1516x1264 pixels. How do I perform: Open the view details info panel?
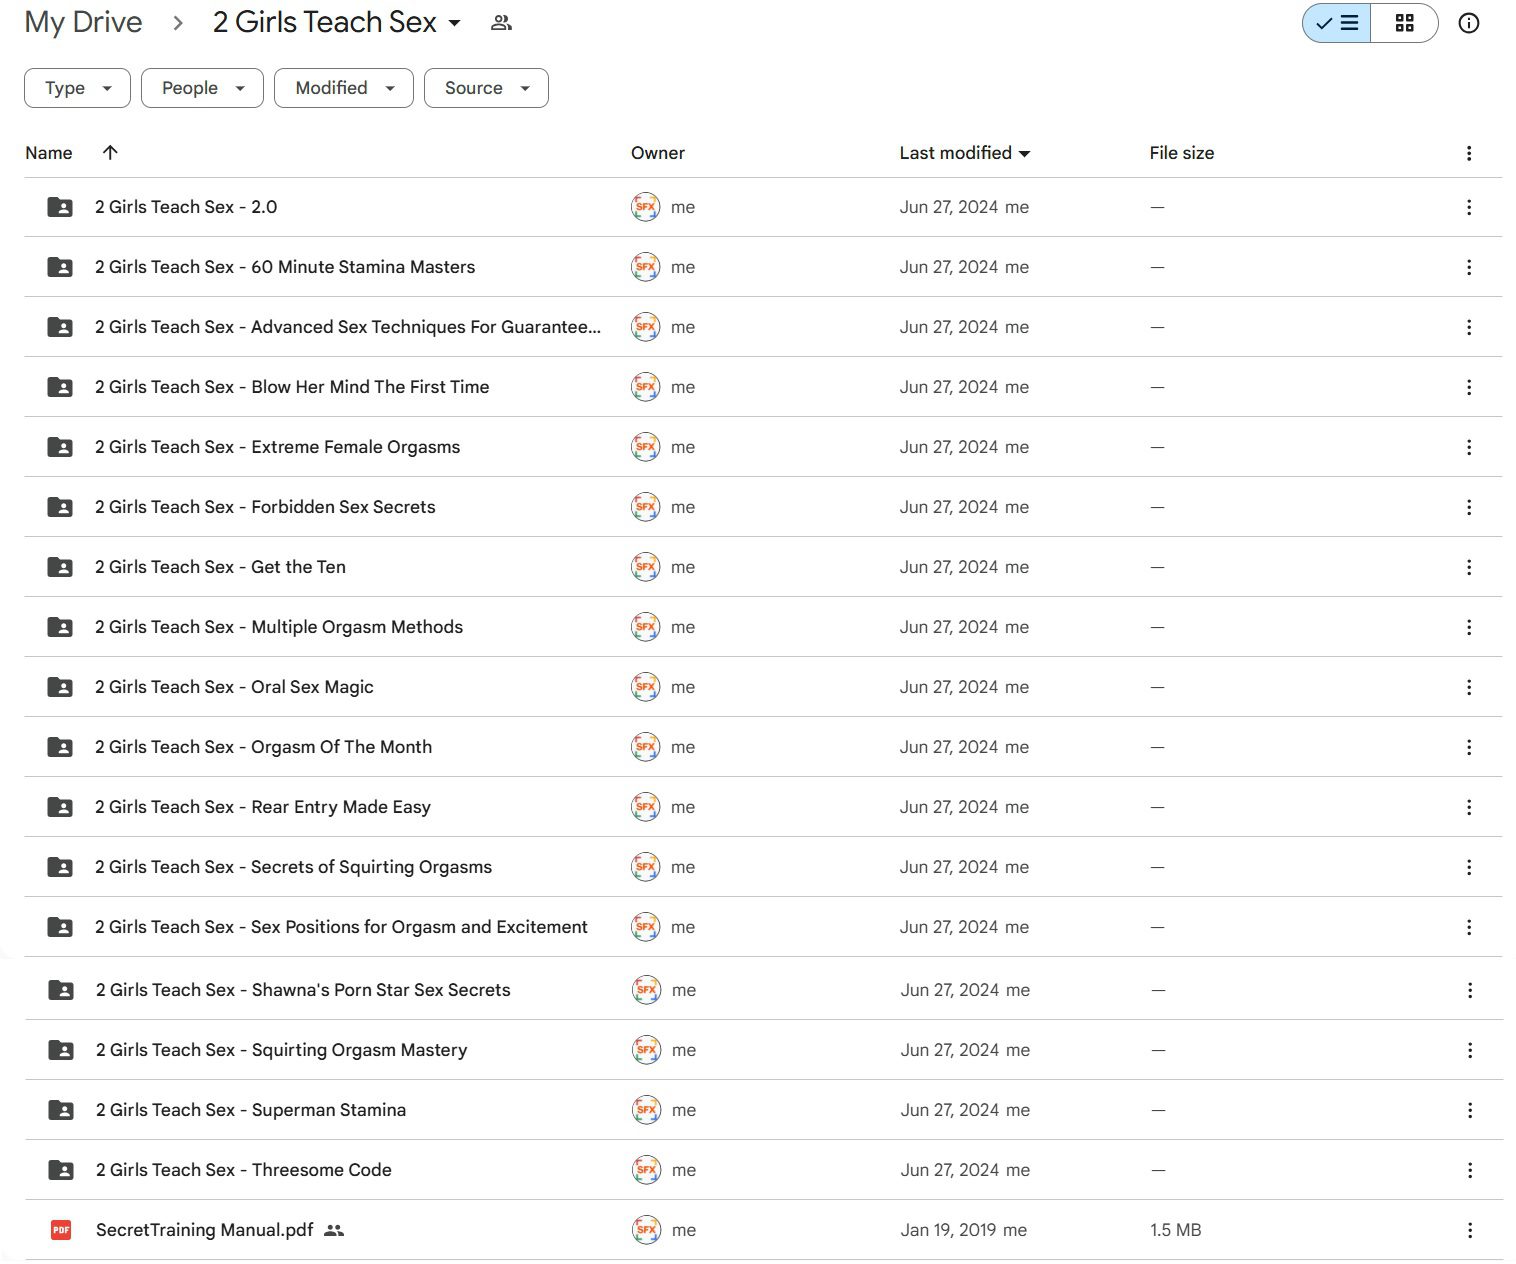1469,23
